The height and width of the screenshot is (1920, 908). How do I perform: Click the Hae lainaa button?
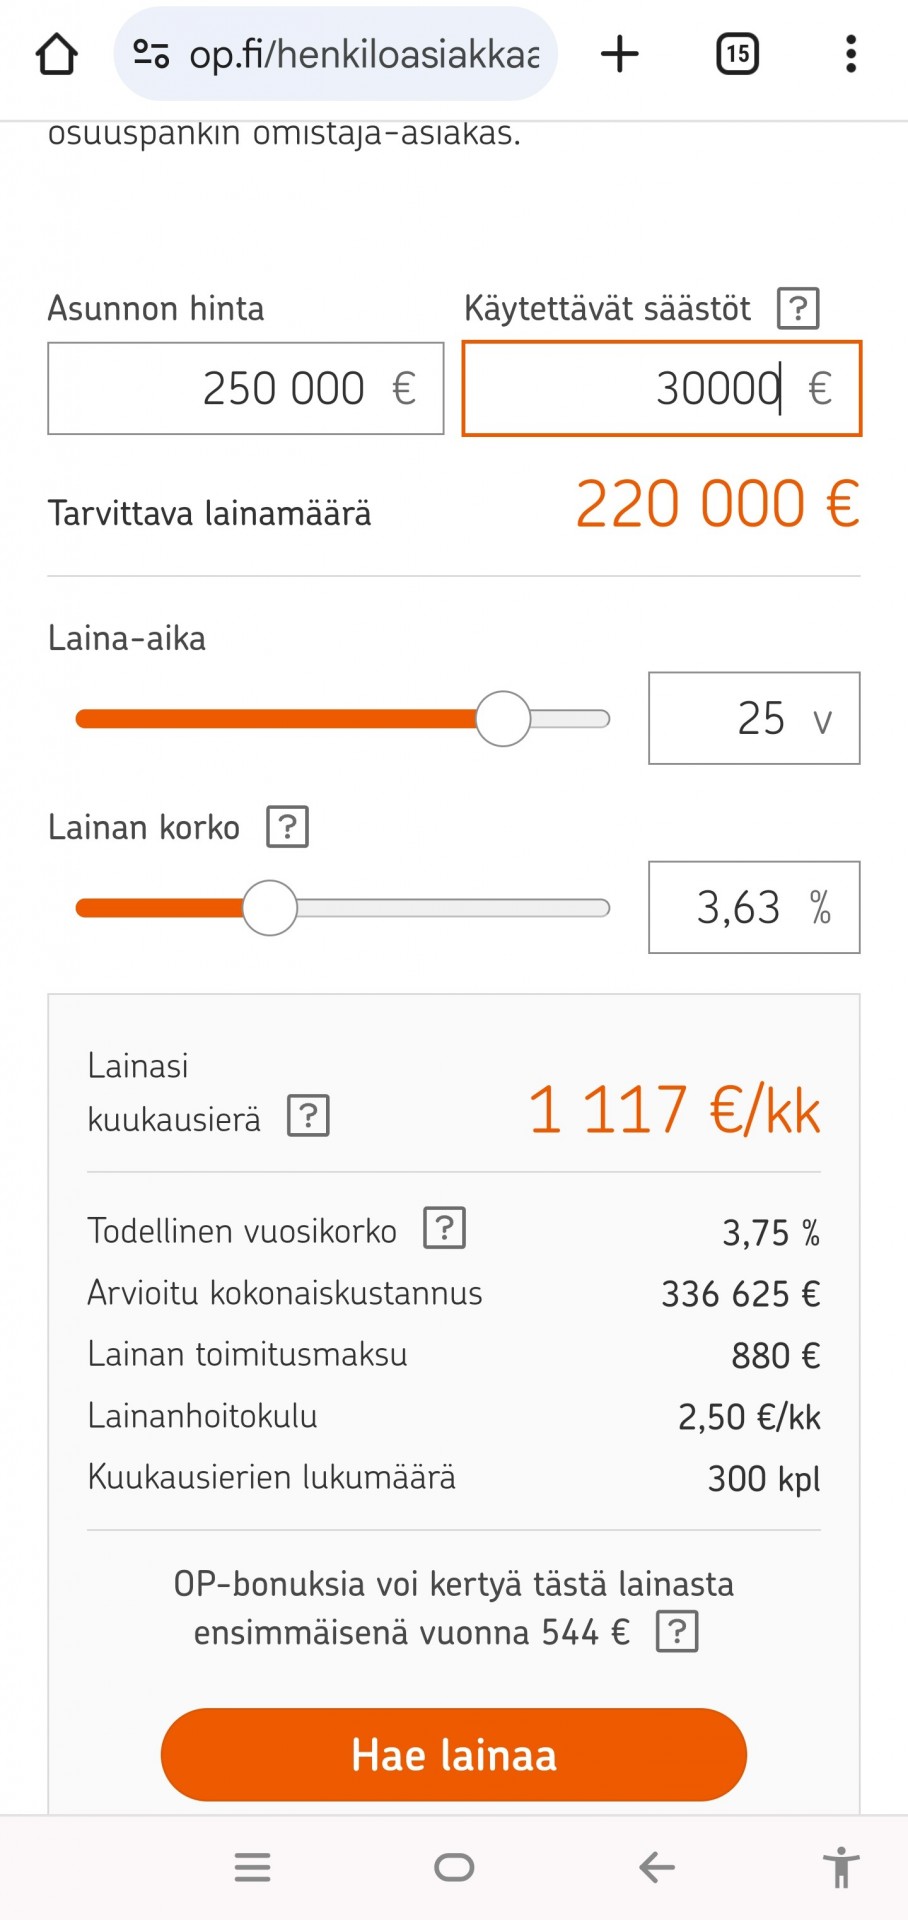coord(454,1755)
